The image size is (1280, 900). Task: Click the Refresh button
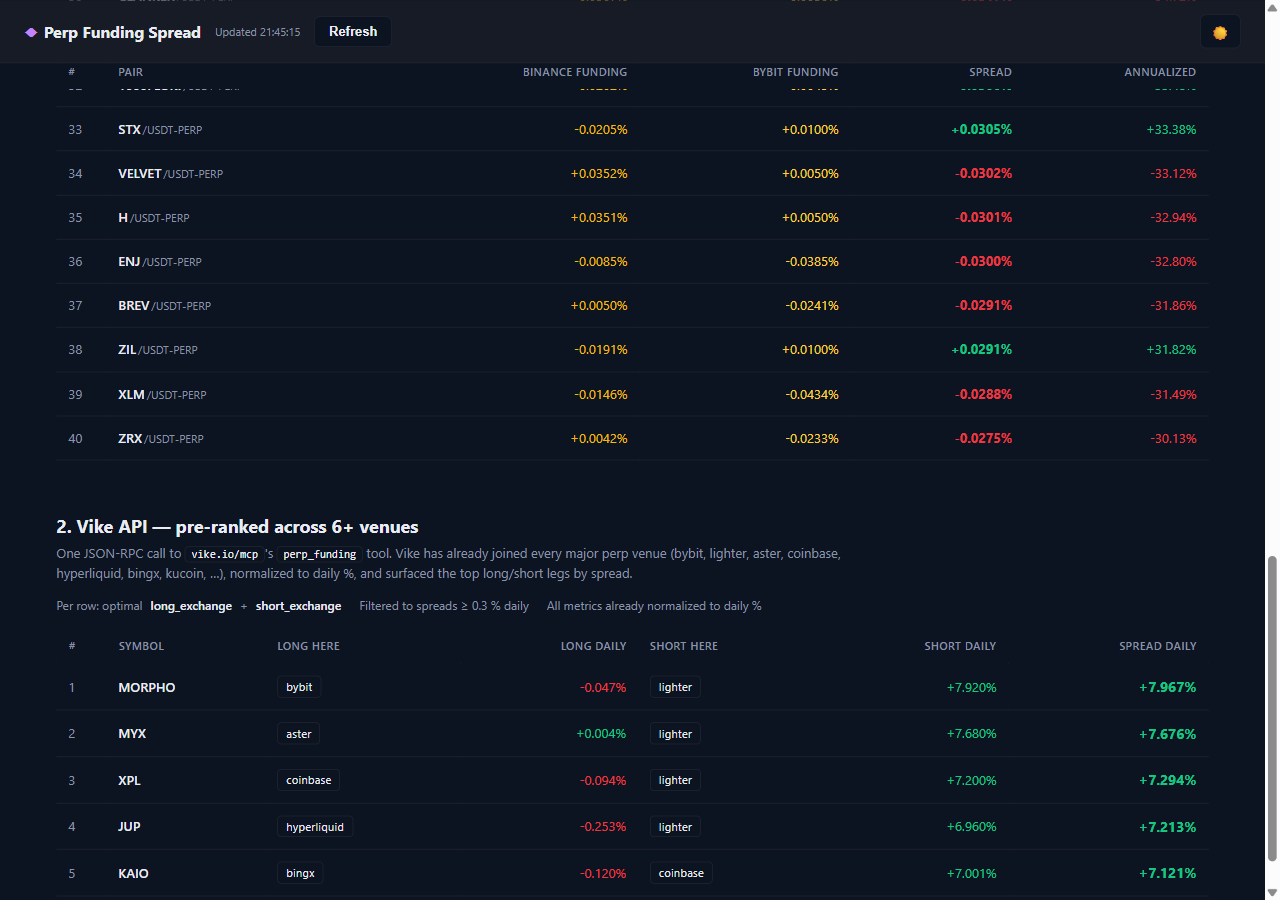(353, 31)
